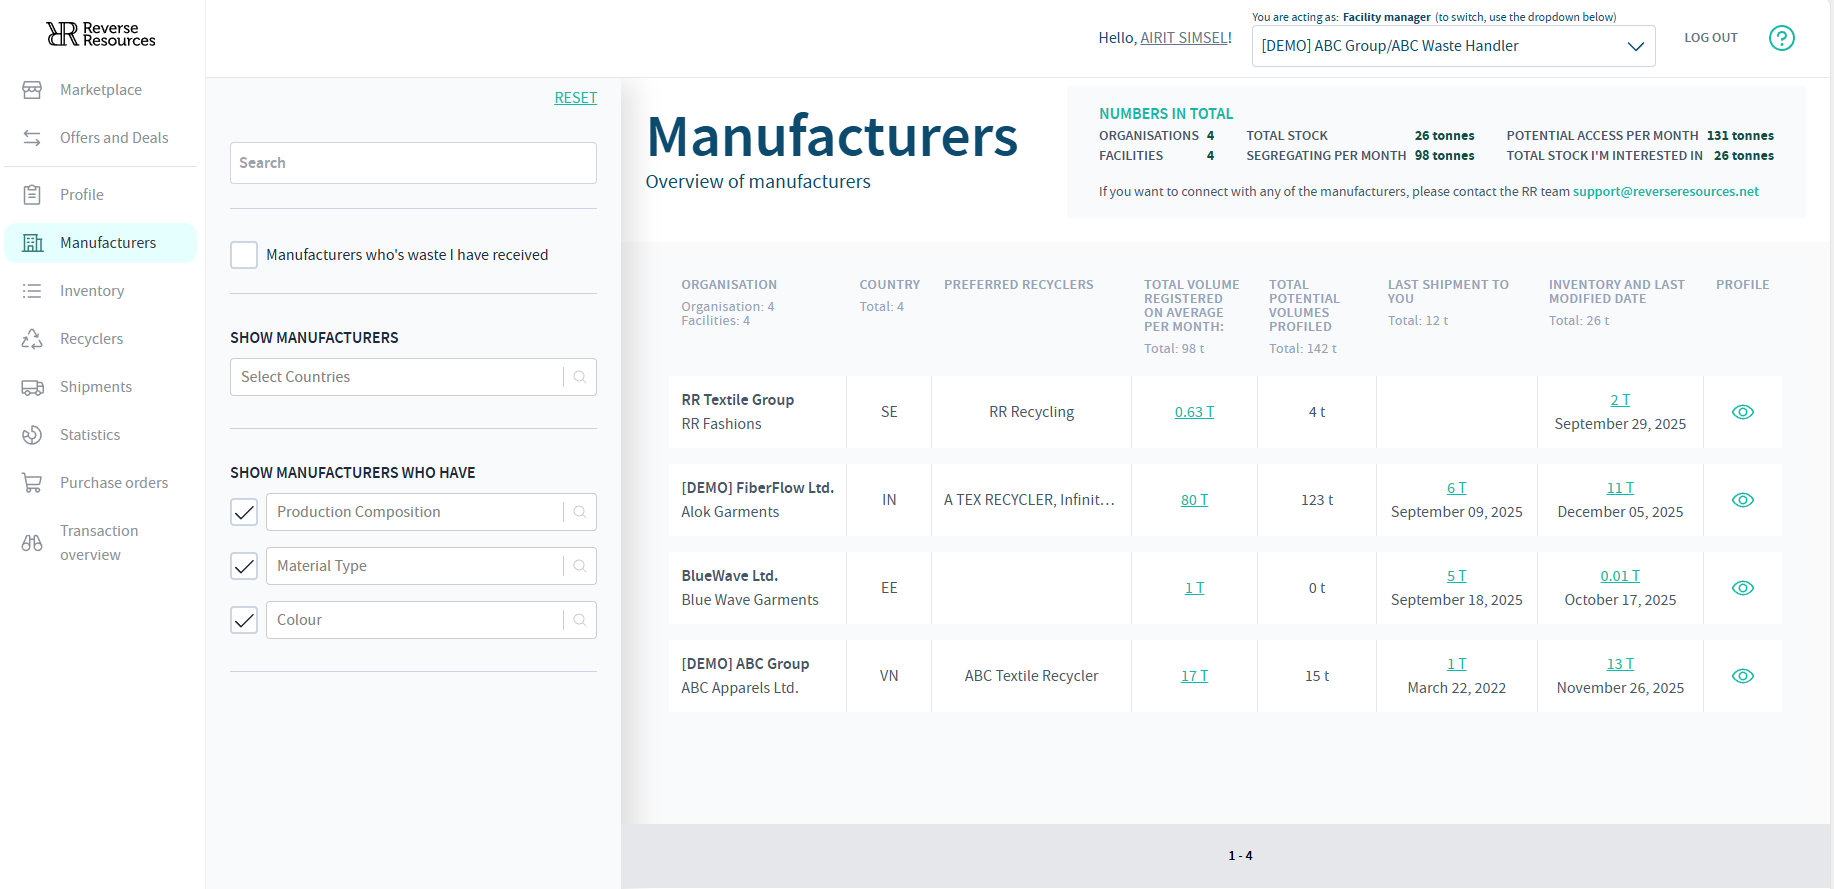View BlueWave Ltd. profile eye icon
The height and width of the screenshot is (889, 1834).
1742,588
